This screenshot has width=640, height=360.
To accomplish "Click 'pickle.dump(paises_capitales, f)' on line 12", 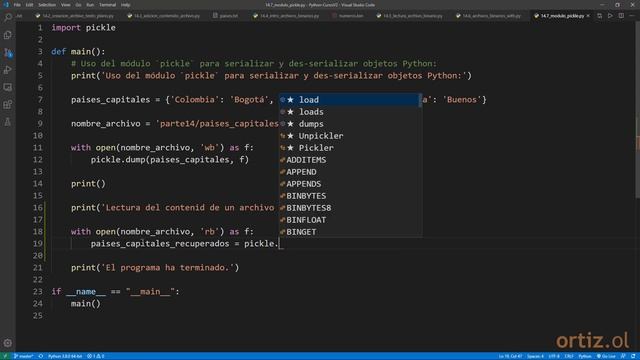I will point(169,160).
